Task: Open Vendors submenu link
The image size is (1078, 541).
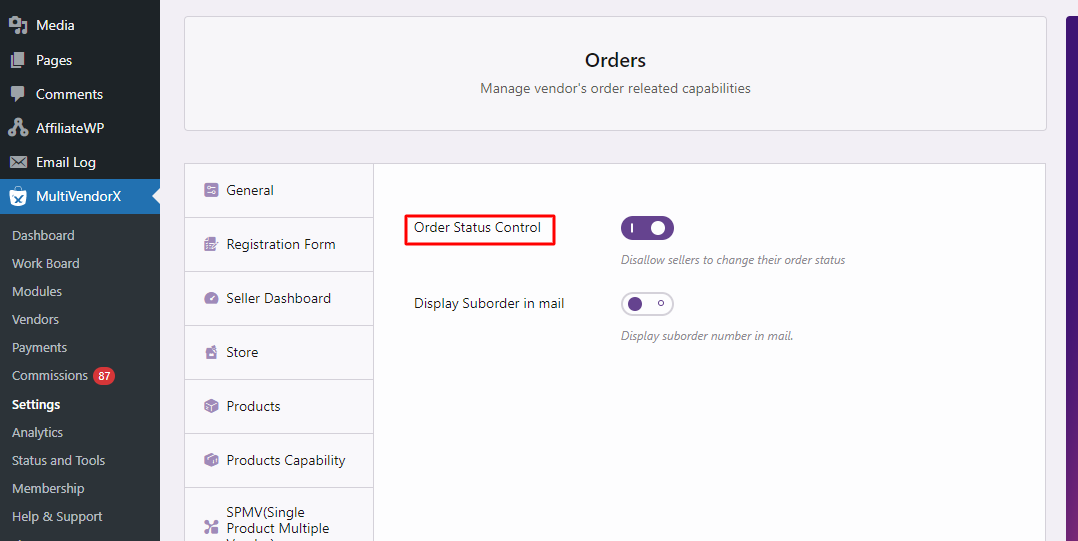Action: 35,320
